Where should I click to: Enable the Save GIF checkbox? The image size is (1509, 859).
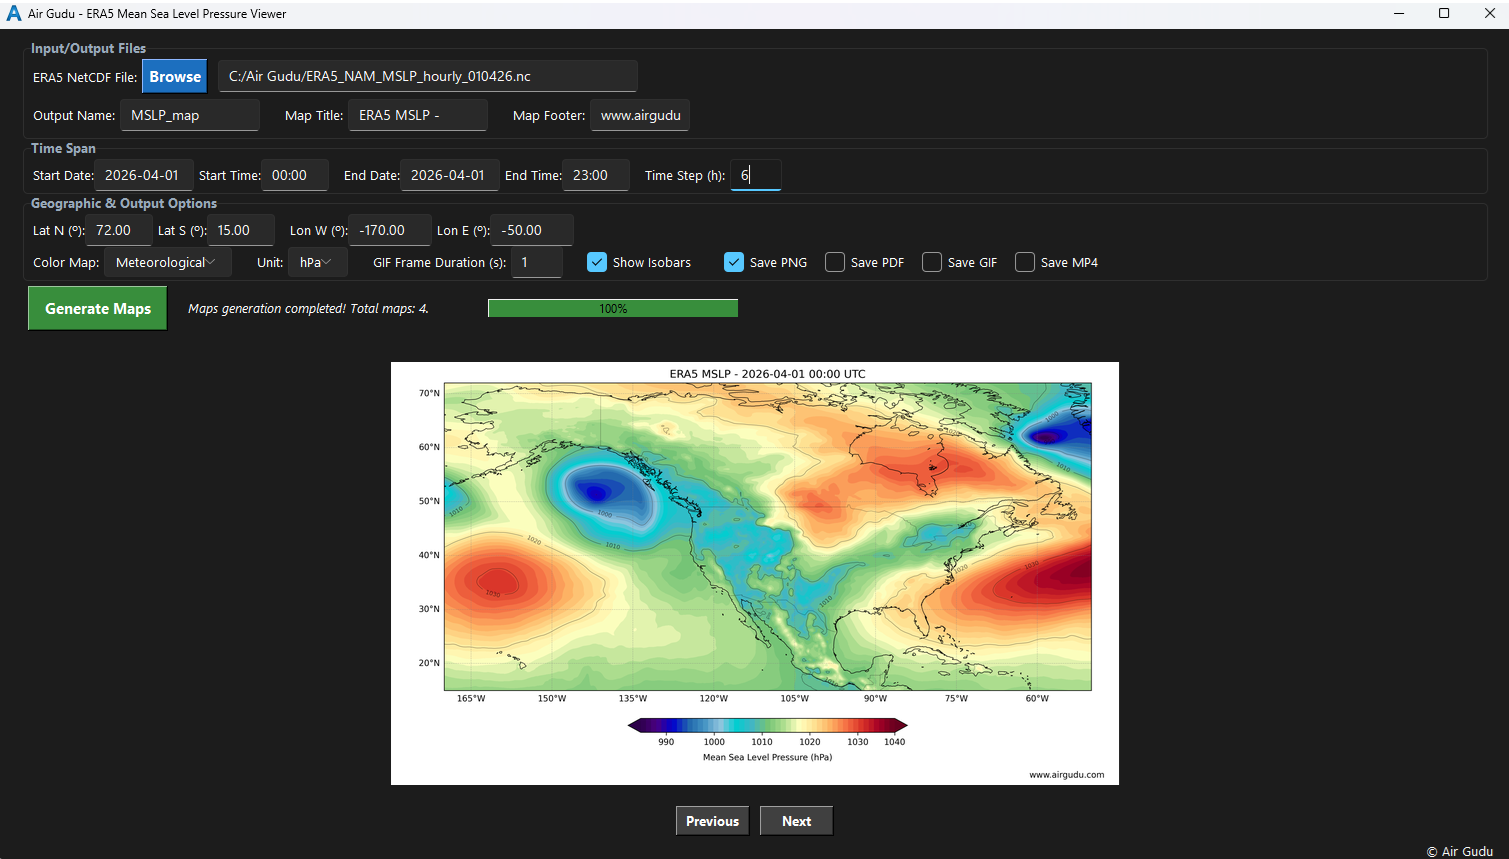click(x=932, y=262)
